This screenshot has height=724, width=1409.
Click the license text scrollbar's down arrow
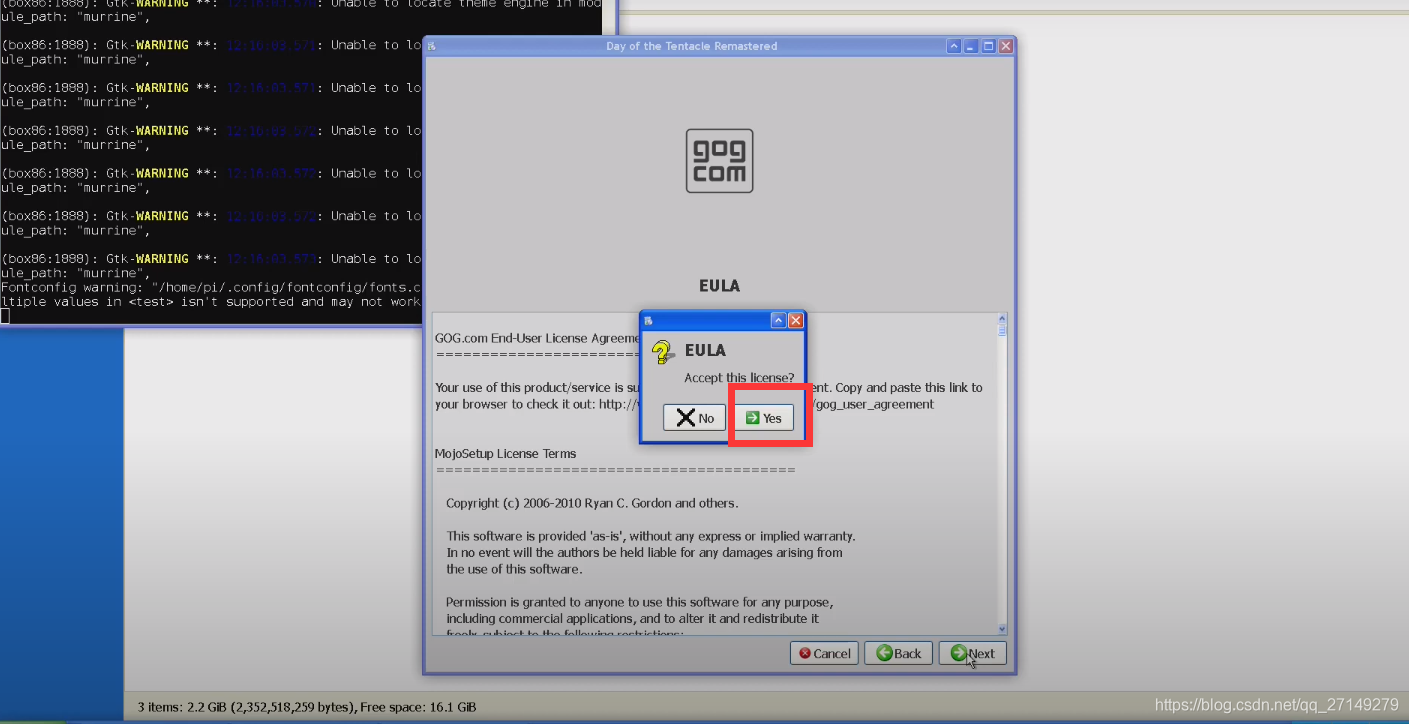click(1003, 629)
